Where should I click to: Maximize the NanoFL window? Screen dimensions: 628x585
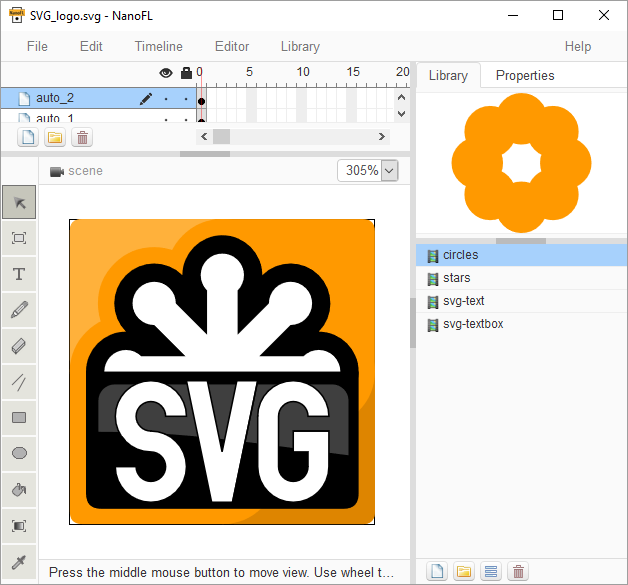pos(558,15)
